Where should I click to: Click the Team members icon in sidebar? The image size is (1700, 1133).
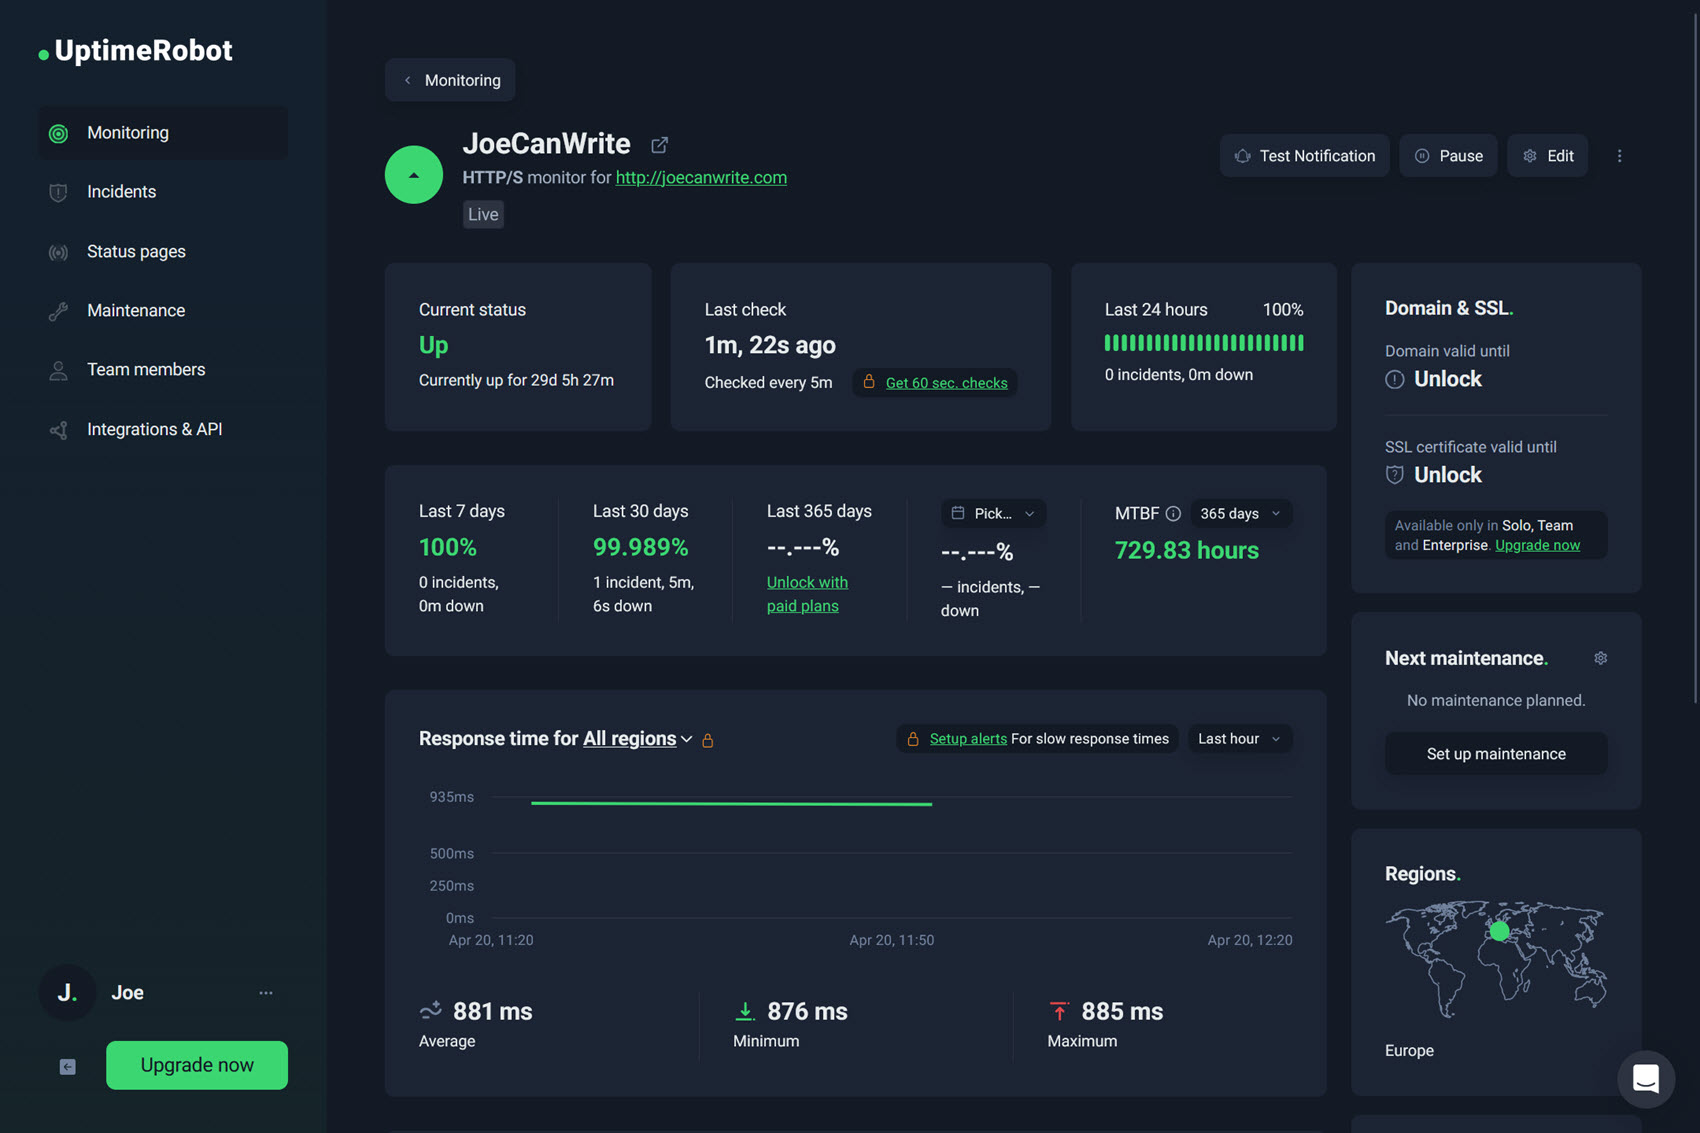(x=58, y=369)
